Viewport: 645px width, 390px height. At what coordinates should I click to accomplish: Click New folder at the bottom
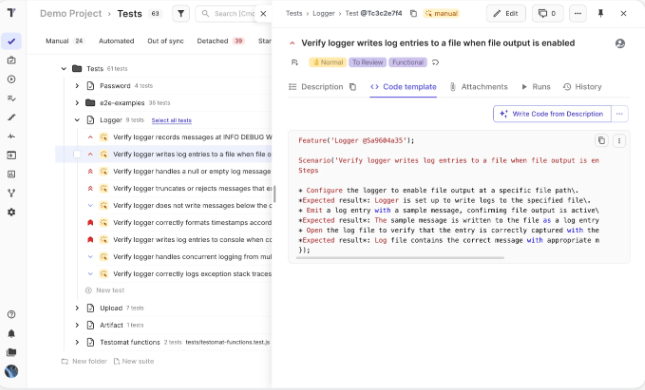click(x=84, y=361)
